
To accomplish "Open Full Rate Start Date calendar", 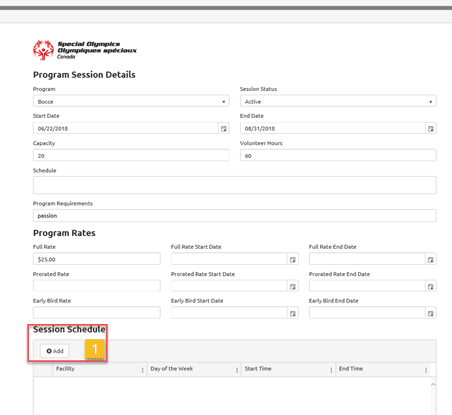I will [293, 259].
